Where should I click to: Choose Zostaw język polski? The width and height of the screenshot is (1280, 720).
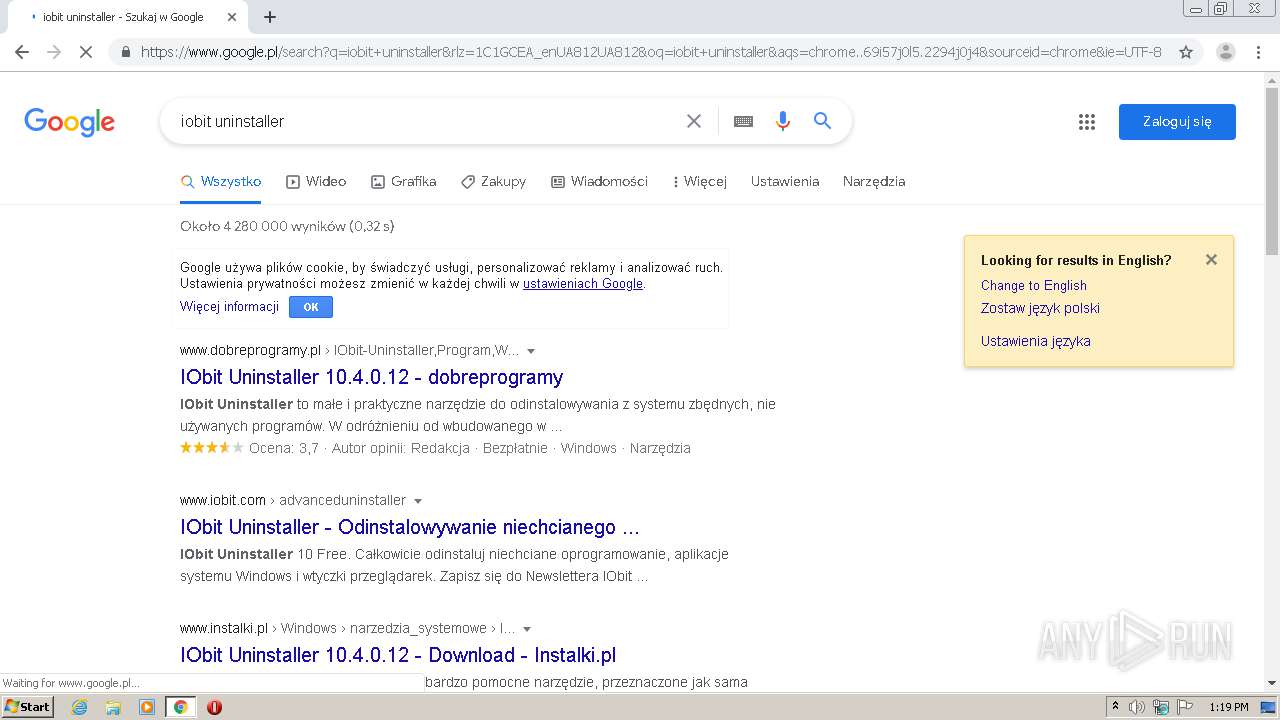[x=1040, y=308]
